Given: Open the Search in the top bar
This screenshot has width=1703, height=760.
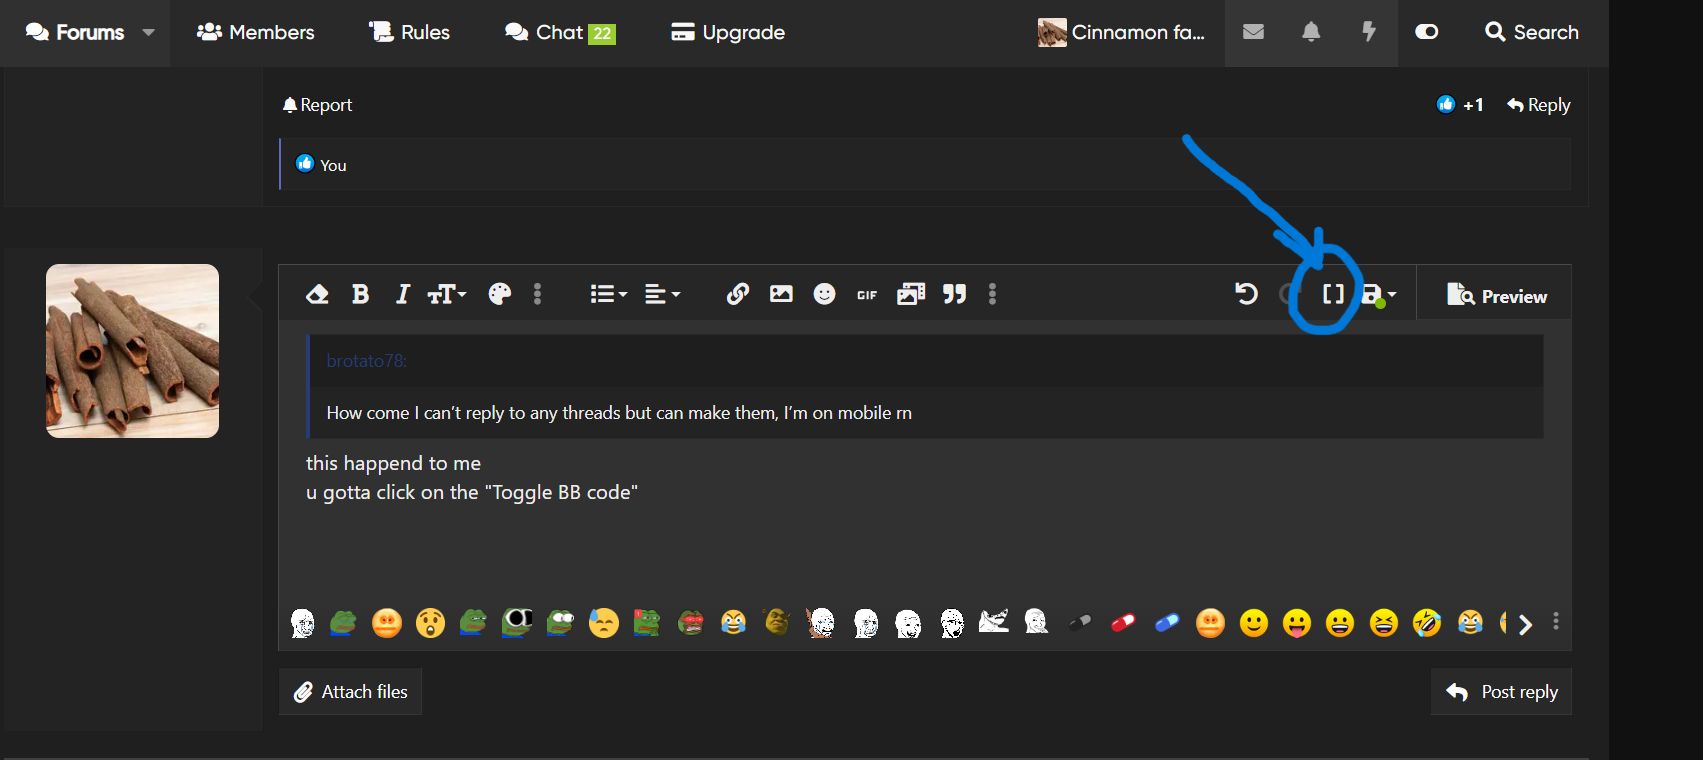Looking at the screenshot, I should [x=1532, y=32].
